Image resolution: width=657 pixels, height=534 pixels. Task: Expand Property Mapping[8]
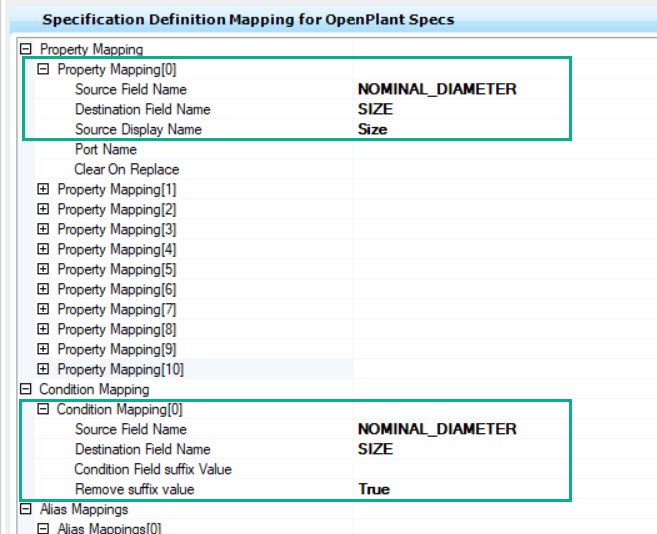coord(43,329)
